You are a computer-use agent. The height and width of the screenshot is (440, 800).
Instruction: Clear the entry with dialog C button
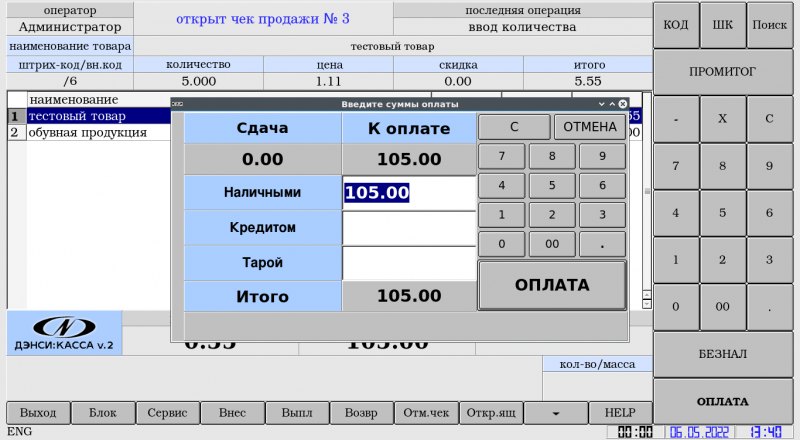(514, 127)
